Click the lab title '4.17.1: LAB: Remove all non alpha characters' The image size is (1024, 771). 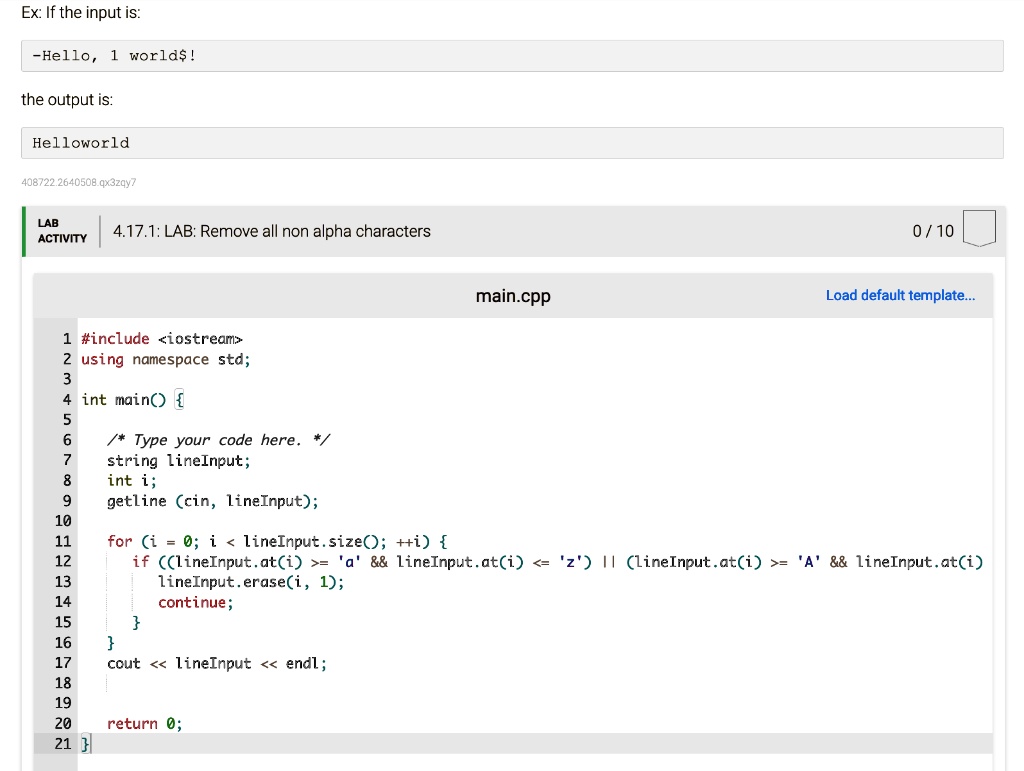click(x=272, y=232)
